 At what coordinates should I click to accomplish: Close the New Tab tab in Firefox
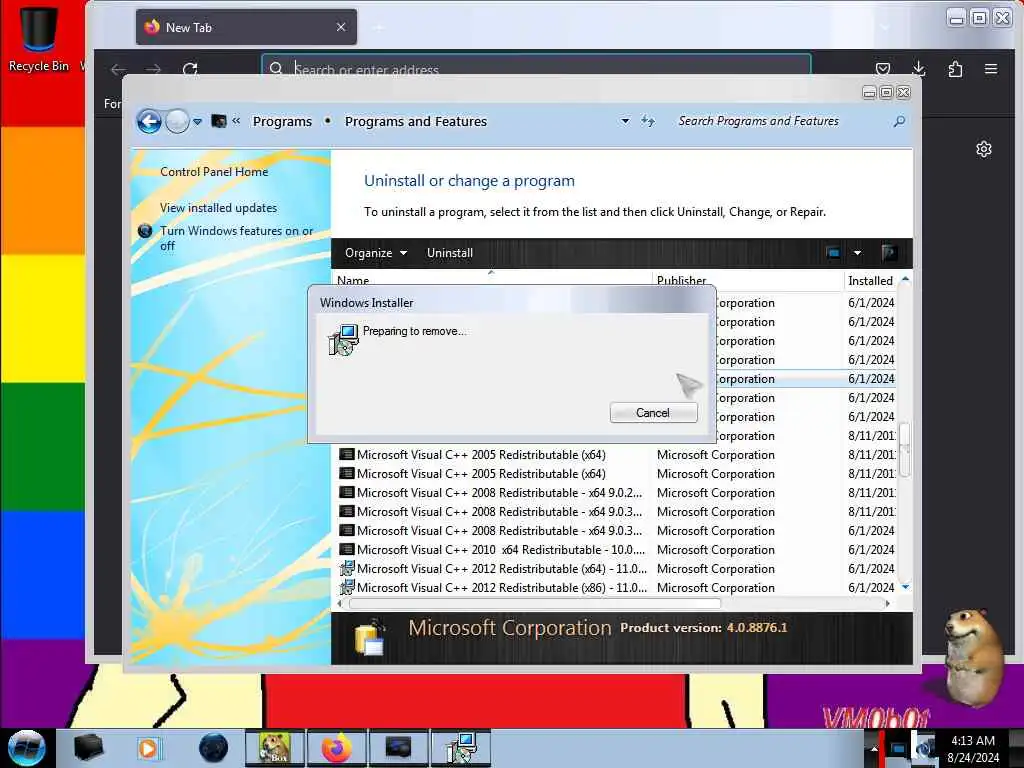341,27
